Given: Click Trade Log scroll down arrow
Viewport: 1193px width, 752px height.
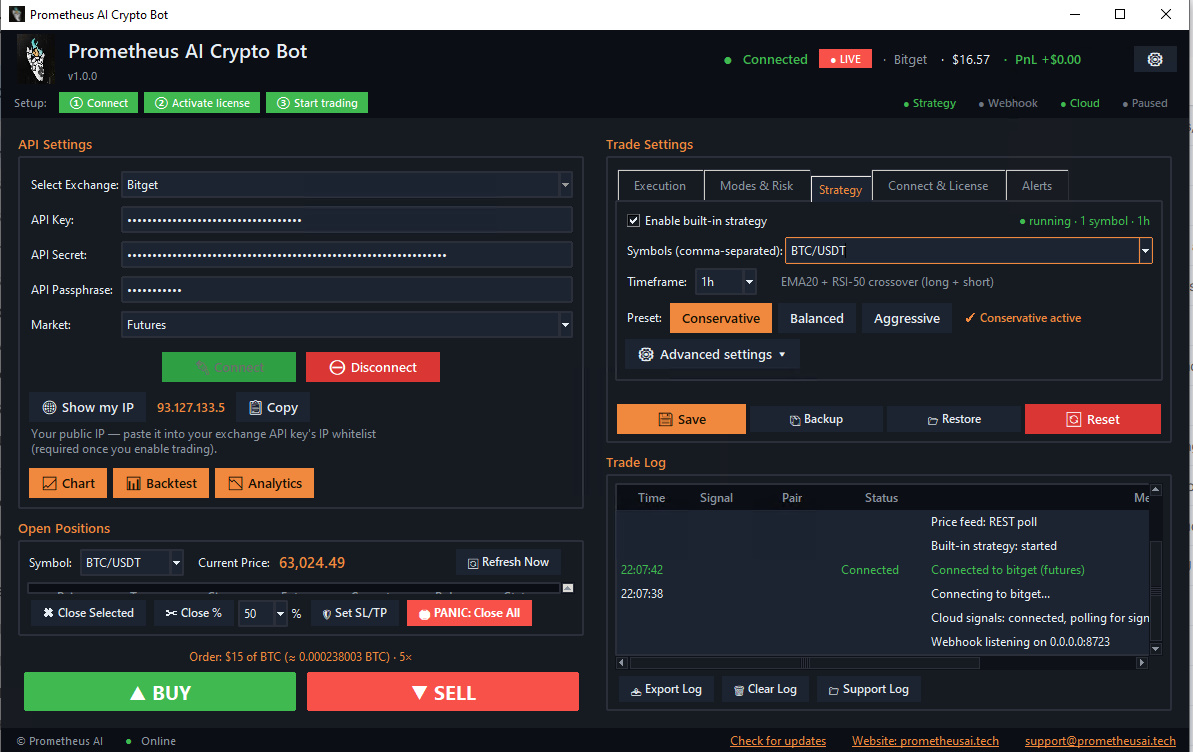Looking at the screenshot, I should pos(1156,649).
